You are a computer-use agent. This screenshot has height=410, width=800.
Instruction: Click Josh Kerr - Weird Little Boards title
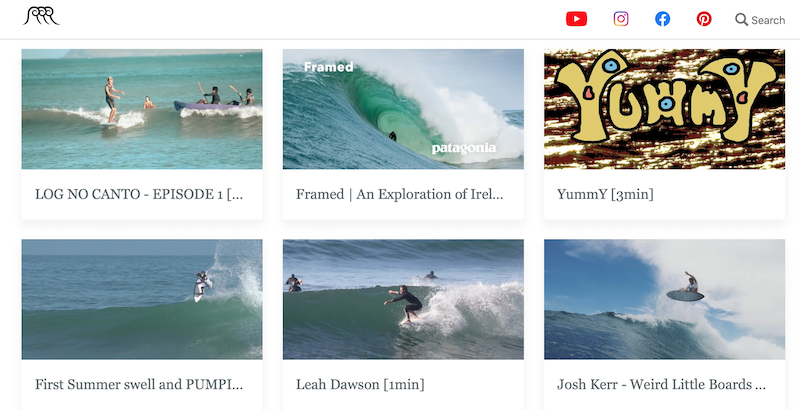661,385
